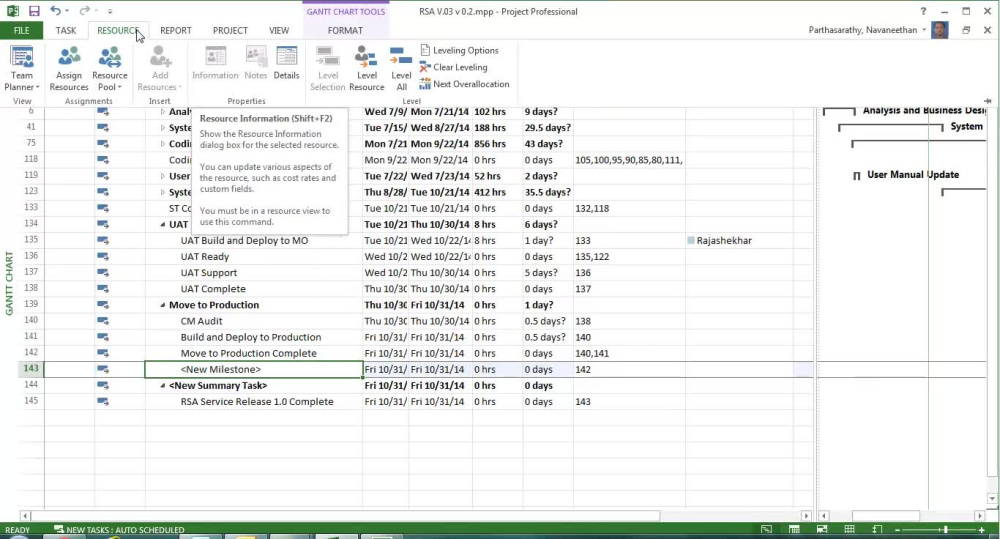The image size is (1000, 539).
Task: Select task 'RSA Service Release 1.0 Complete'
Action: click(257, 402)
